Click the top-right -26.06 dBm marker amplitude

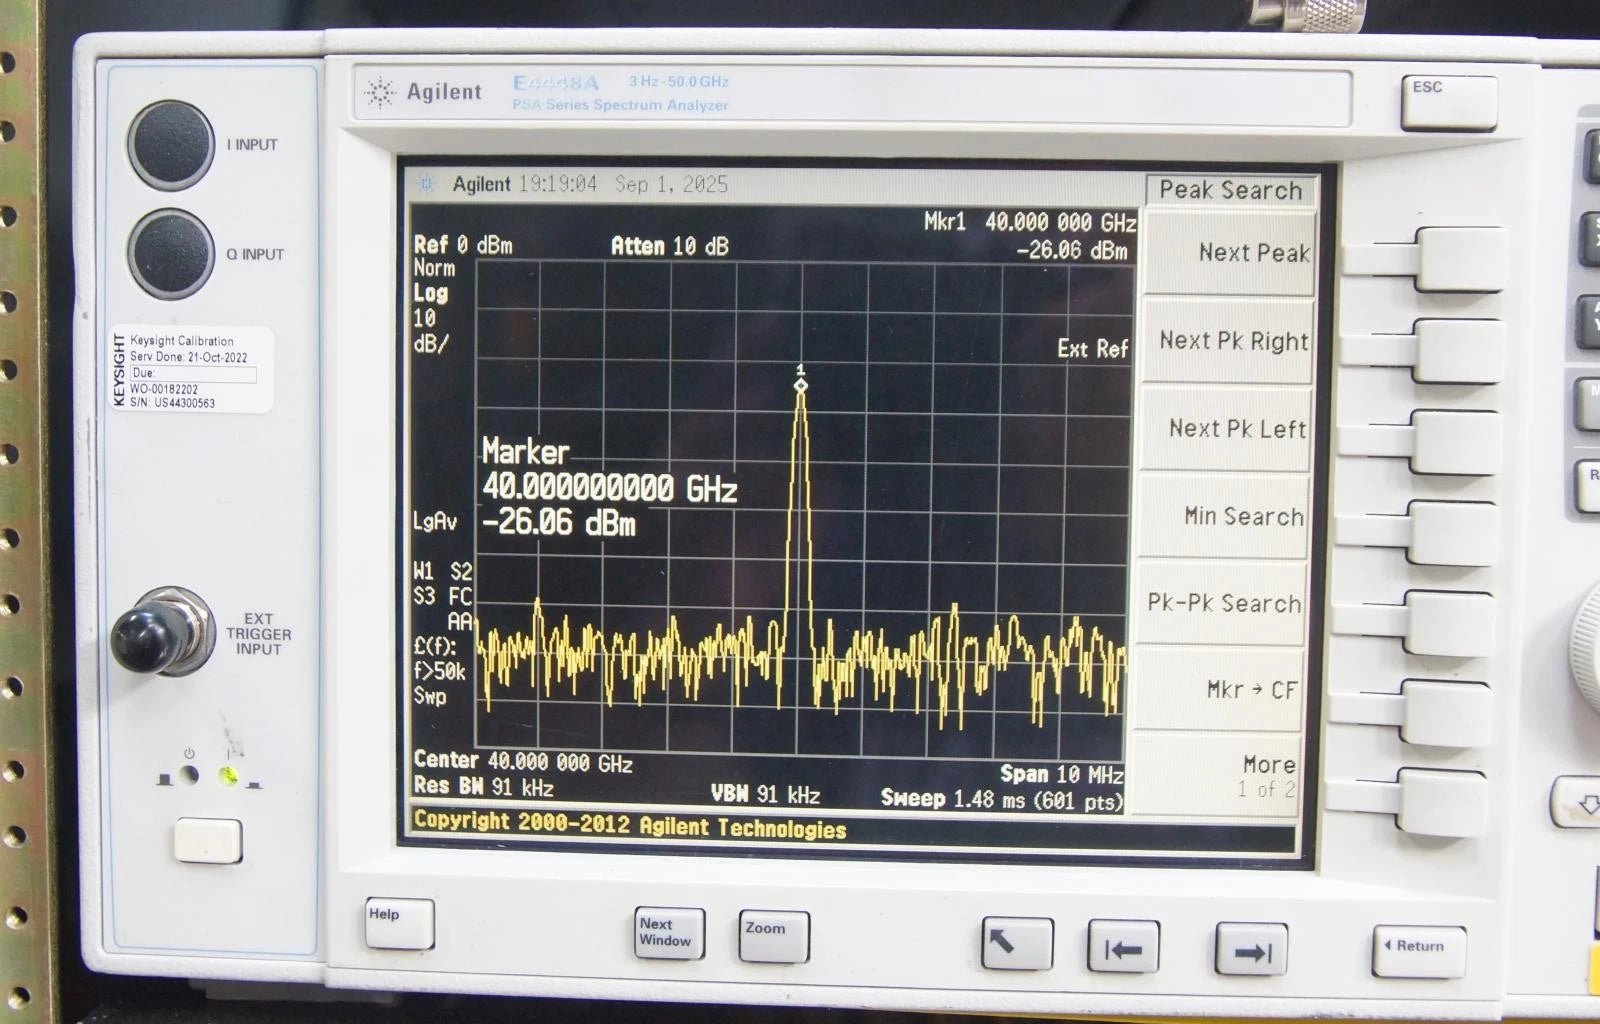(x=1071, y=250)
